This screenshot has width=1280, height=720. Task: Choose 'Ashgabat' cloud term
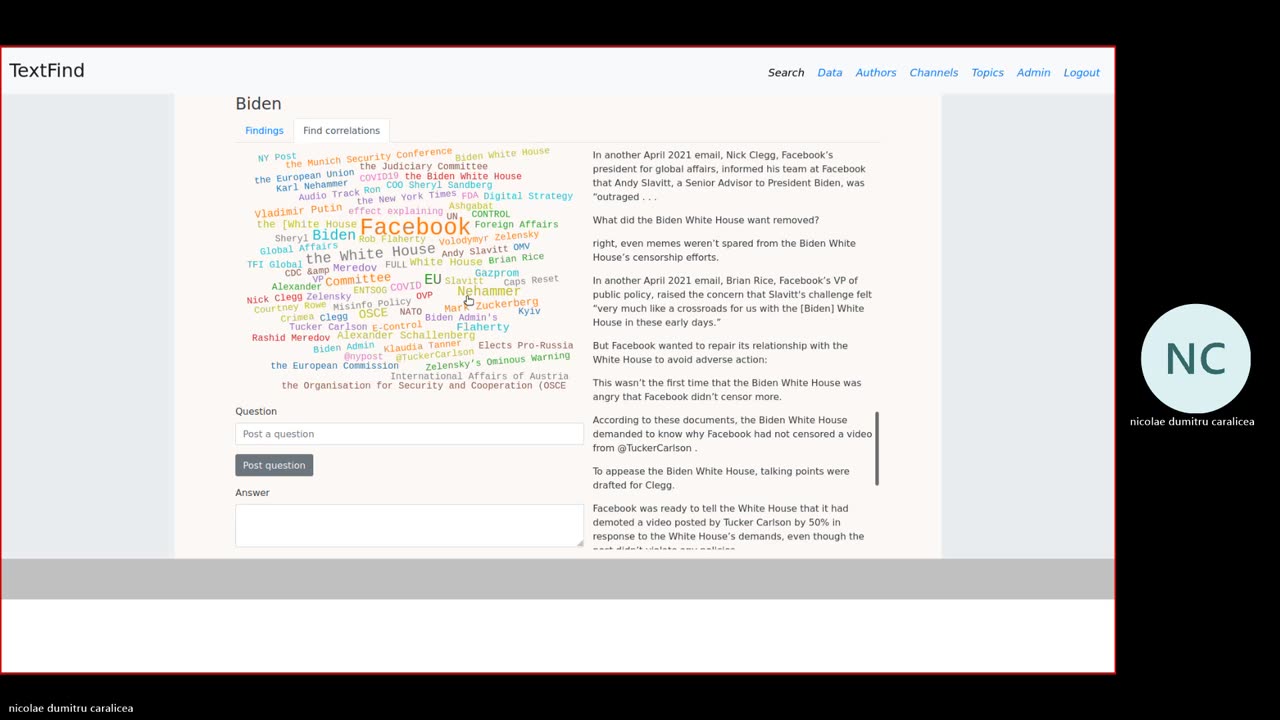point(470,206)
